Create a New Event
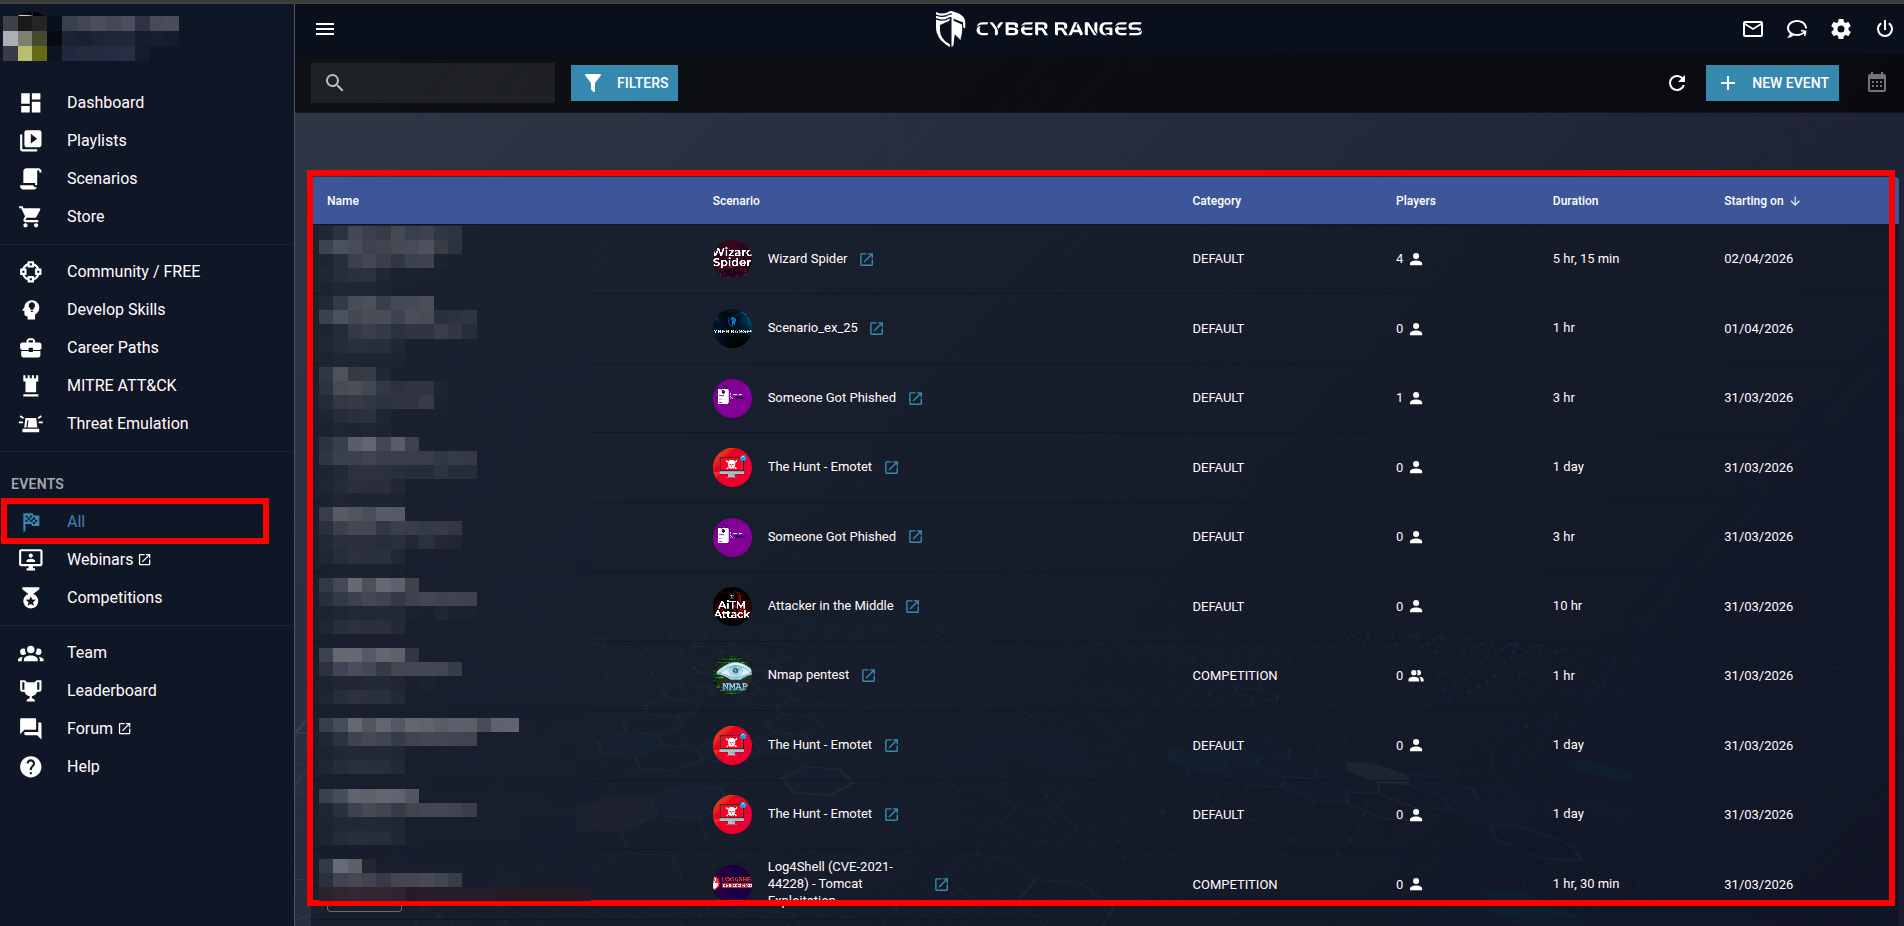 (1772, 83)
